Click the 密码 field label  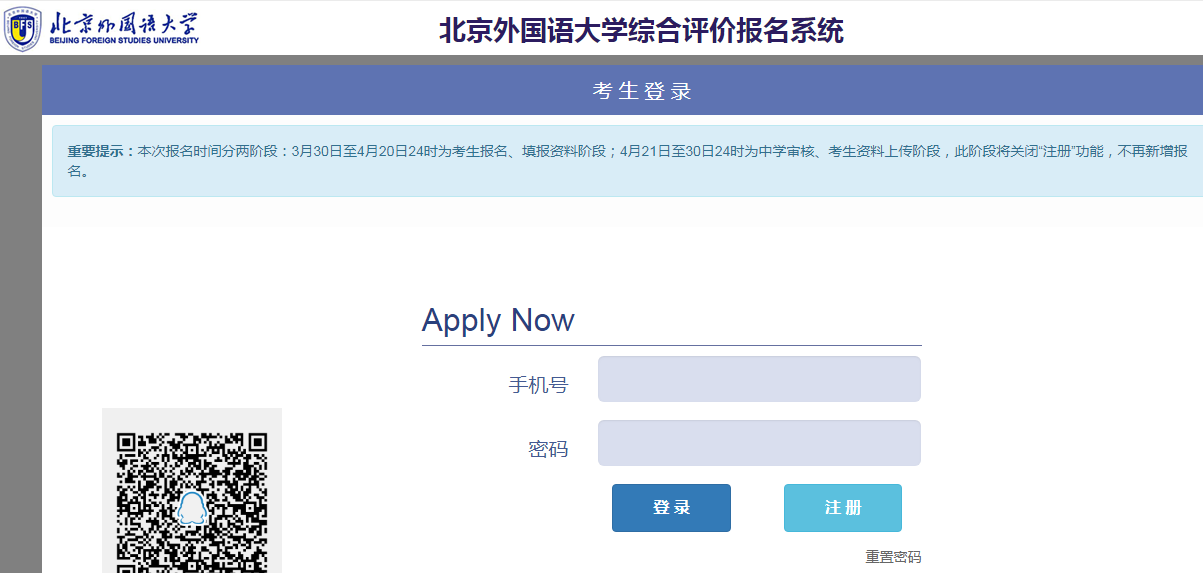click(548, 449)
